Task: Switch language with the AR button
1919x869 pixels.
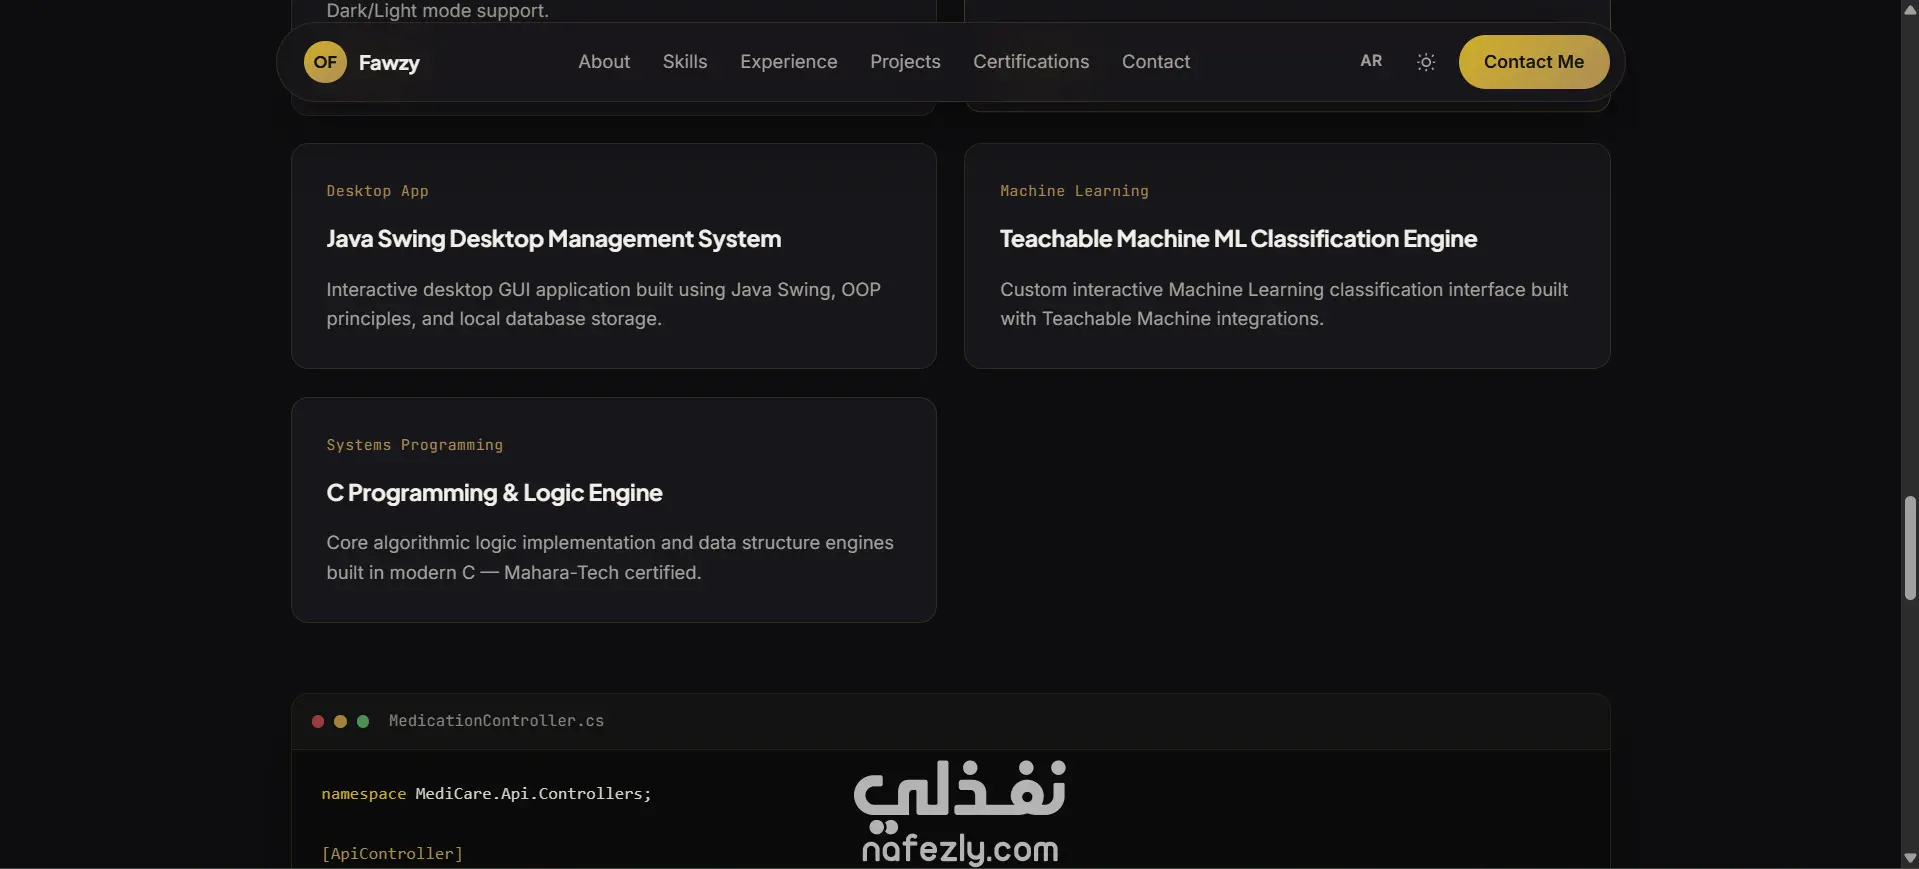Action: tap(1371, 61)
